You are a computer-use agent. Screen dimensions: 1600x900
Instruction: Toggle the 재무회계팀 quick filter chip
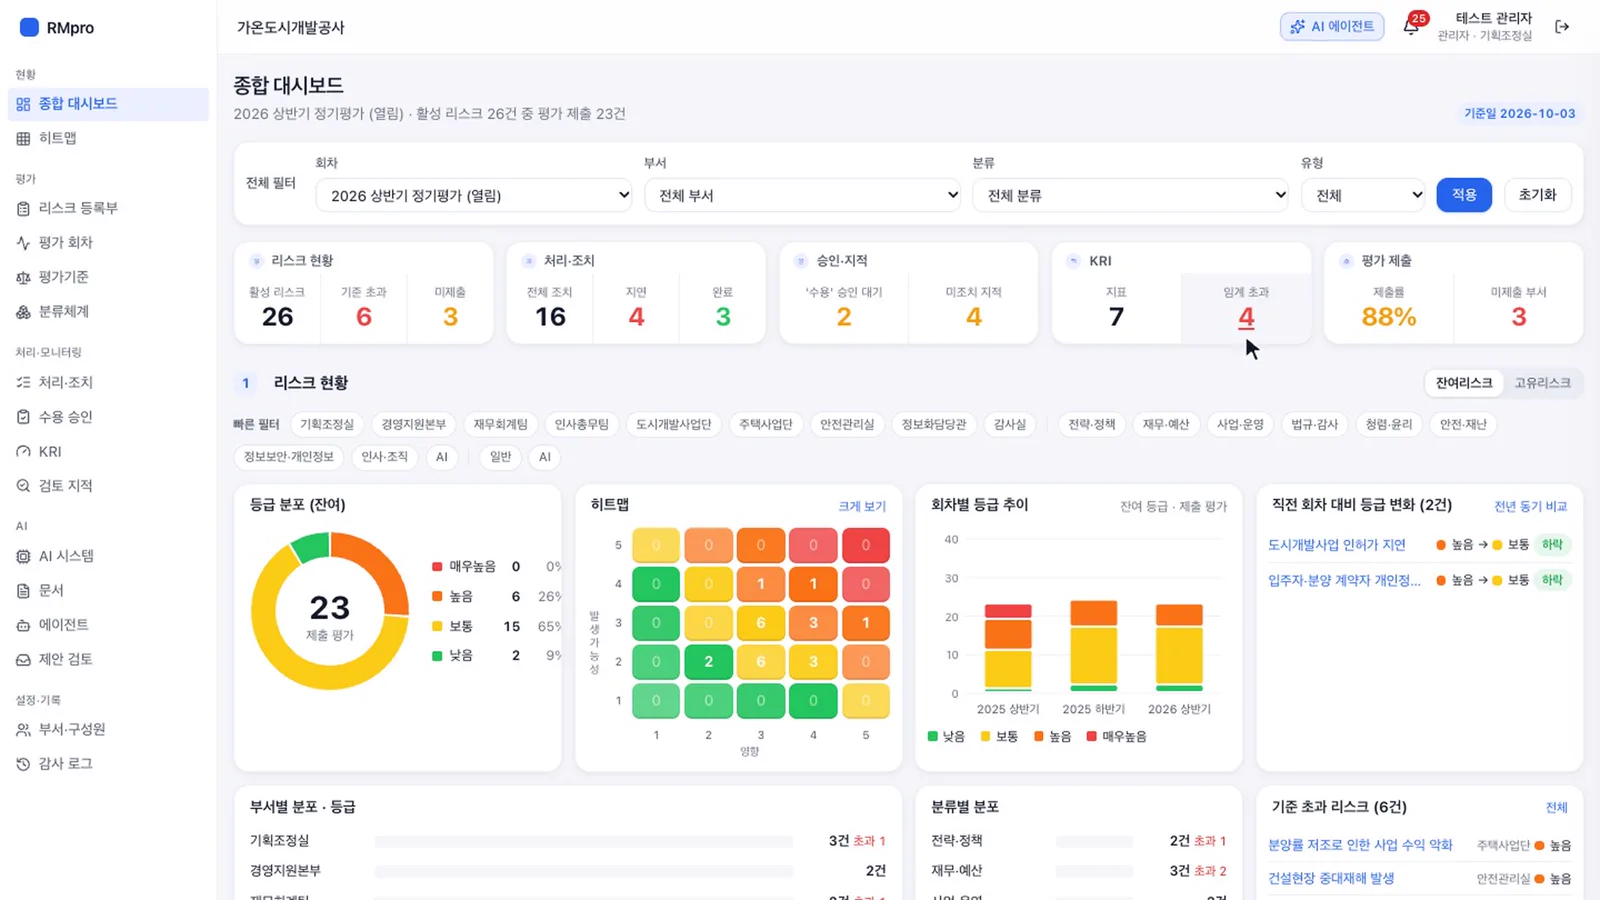point(500,424)
